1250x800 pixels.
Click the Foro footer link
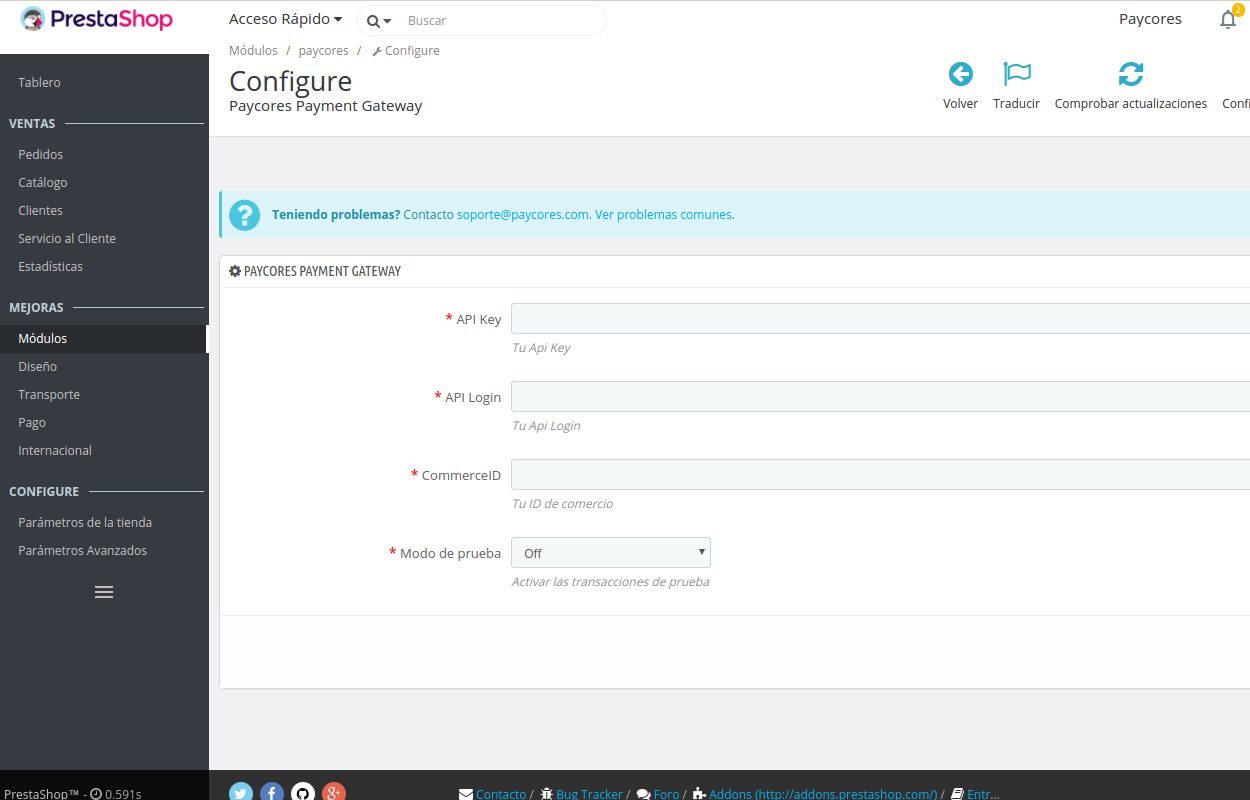click(x=666, y=794)
